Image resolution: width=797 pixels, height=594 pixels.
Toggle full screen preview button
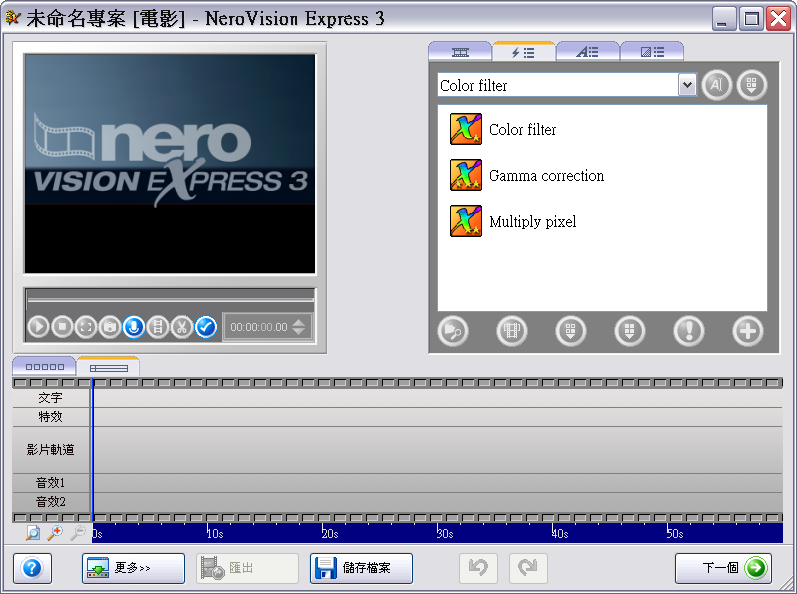point(86,327)
